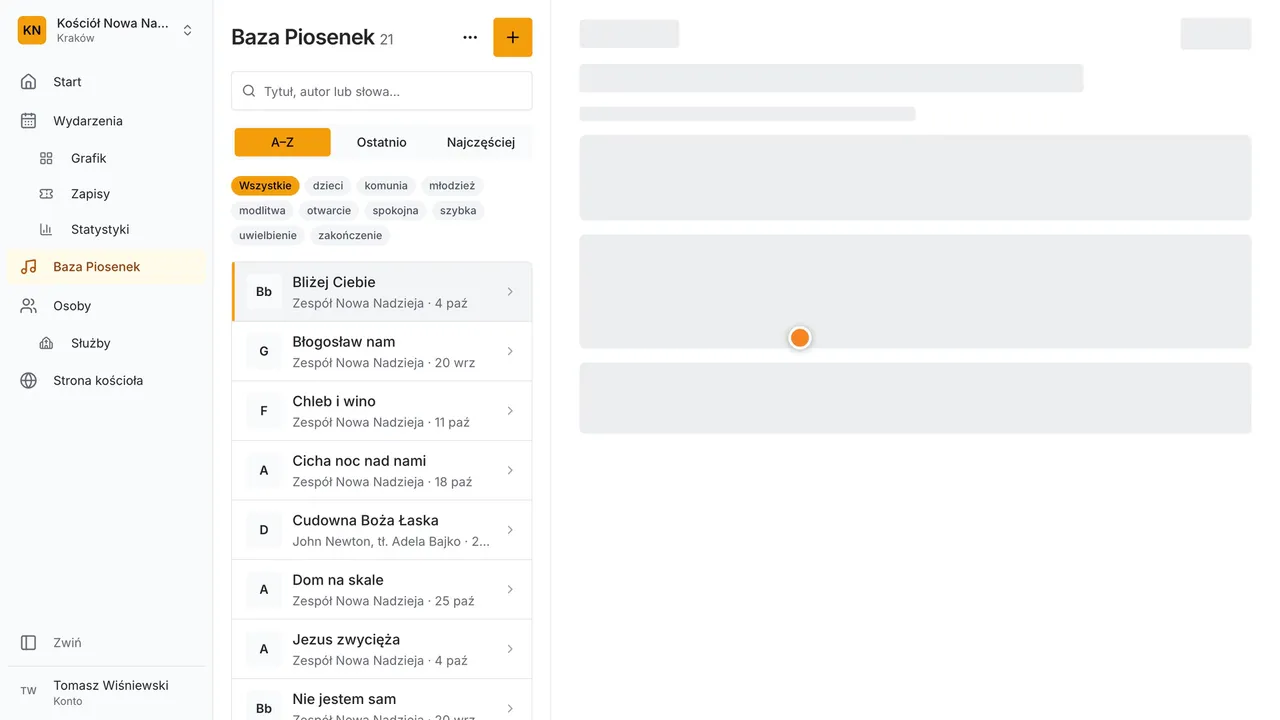Screen dimensions: 1280x720
Task: Toggle the młodzież tag filter
Action: pos(452,186)
